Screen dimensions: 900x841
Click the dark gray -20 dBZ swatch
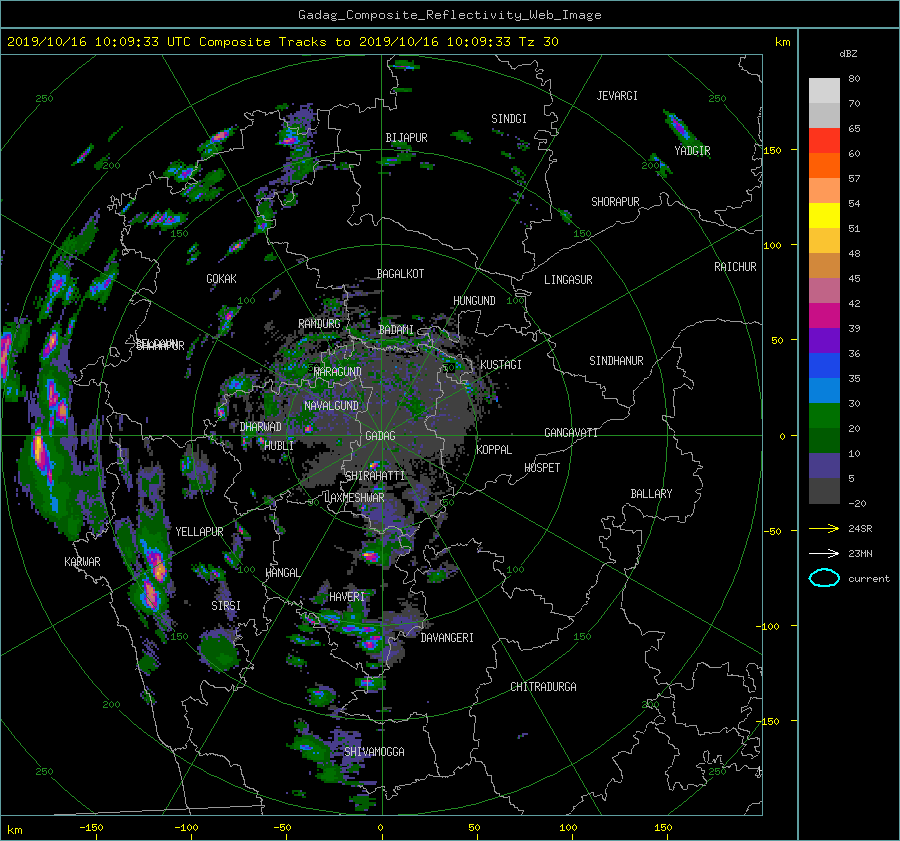(824, 491)
